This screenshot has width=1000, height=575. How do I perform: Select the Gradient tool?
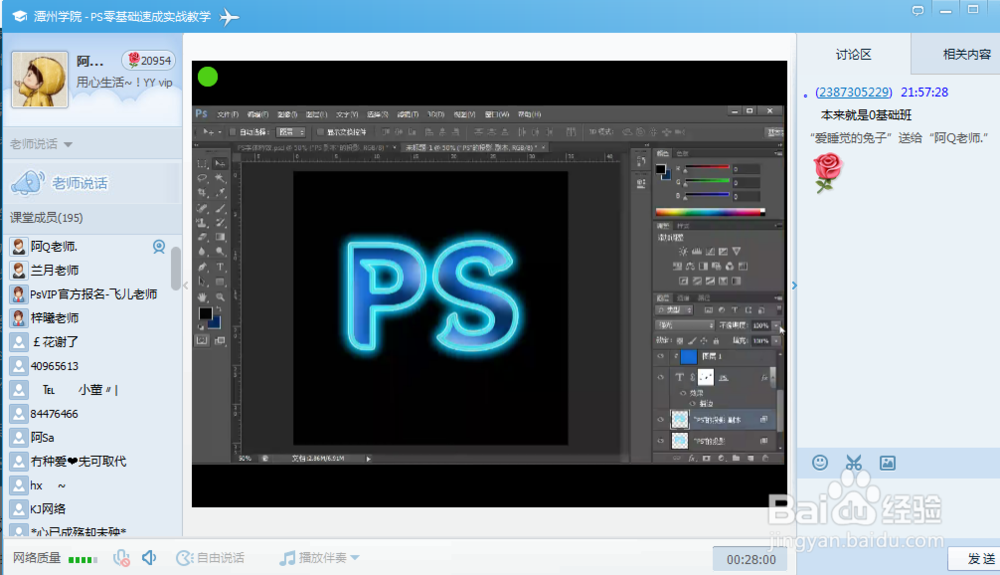(220, 237)
